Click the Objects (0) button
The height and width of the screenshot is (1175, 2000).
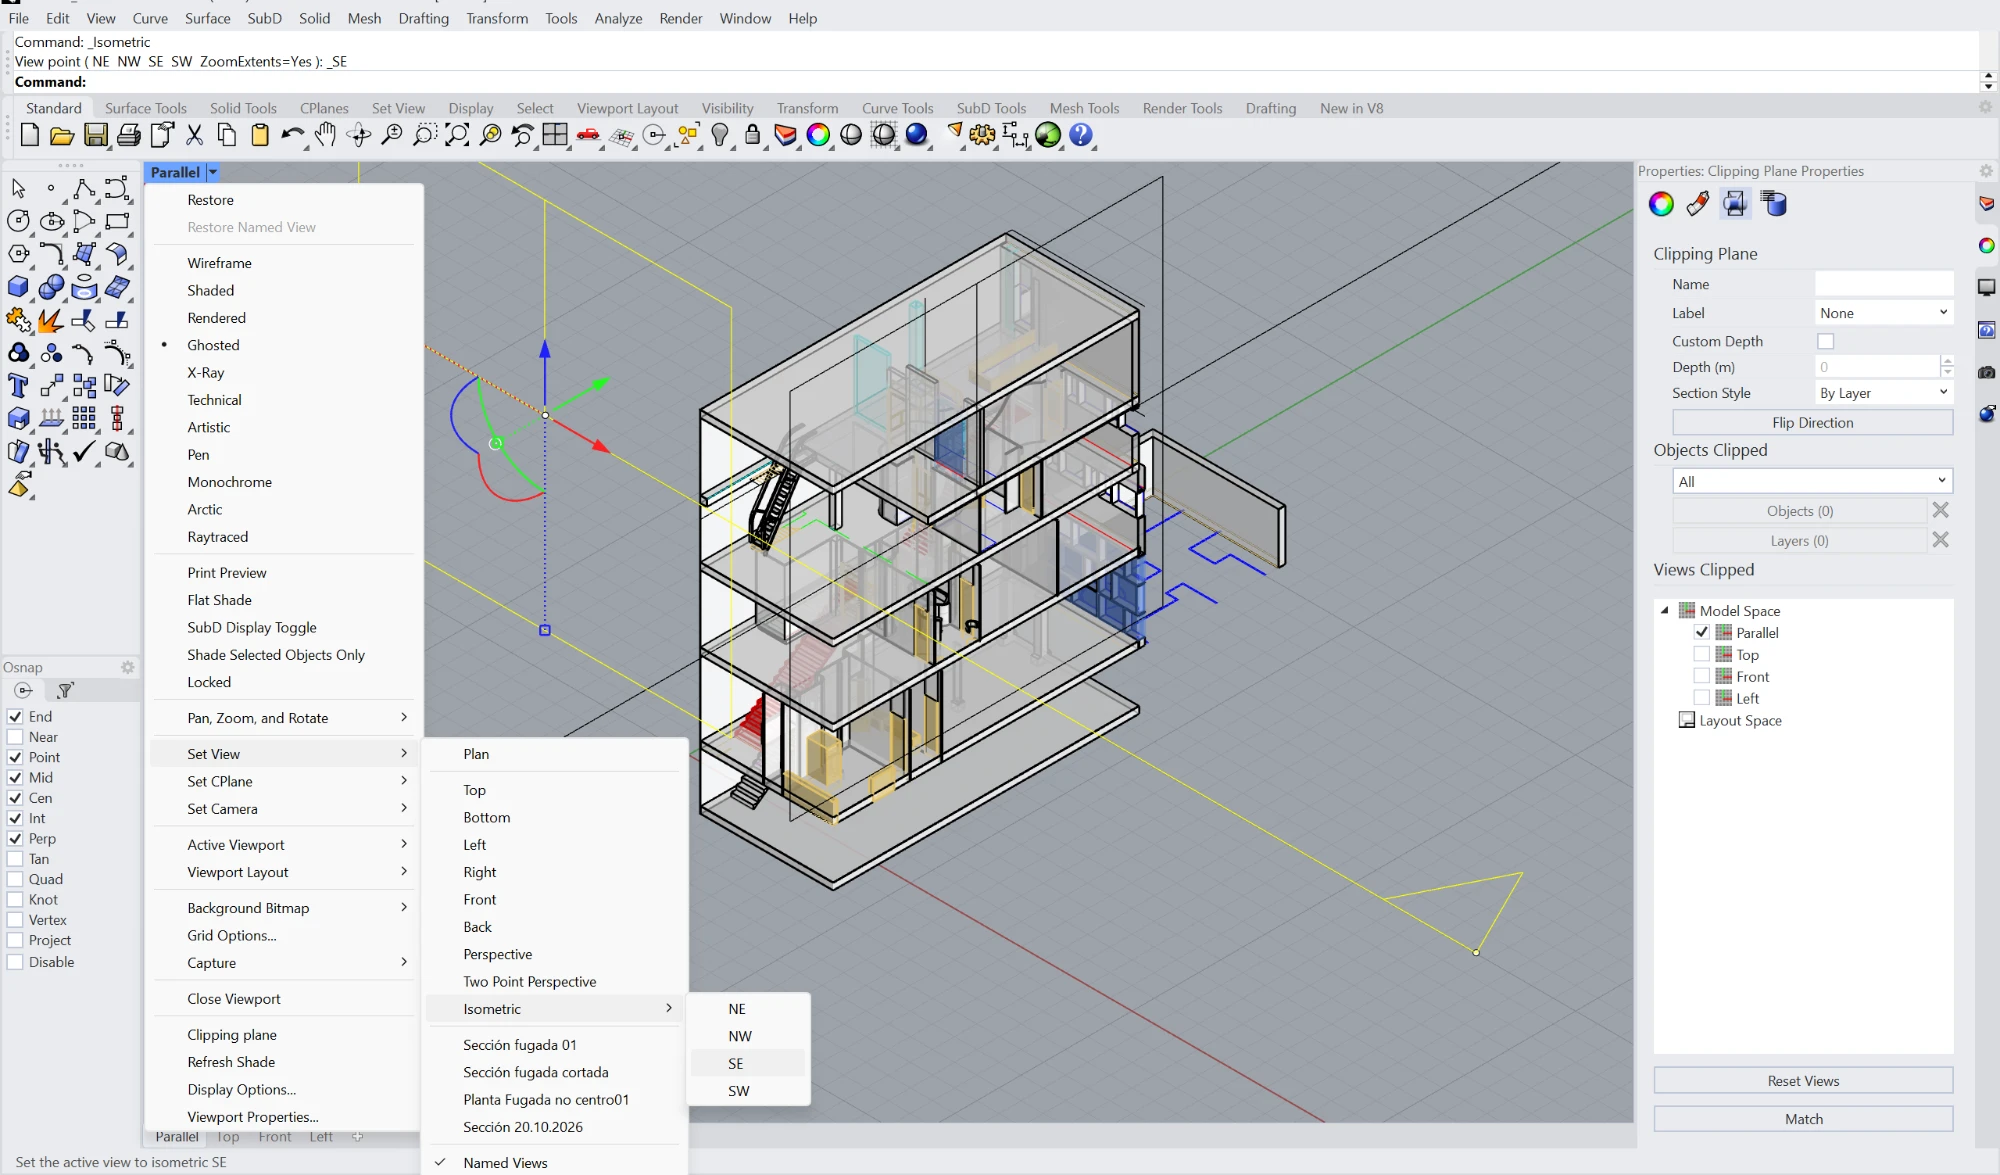(1800, 511)
